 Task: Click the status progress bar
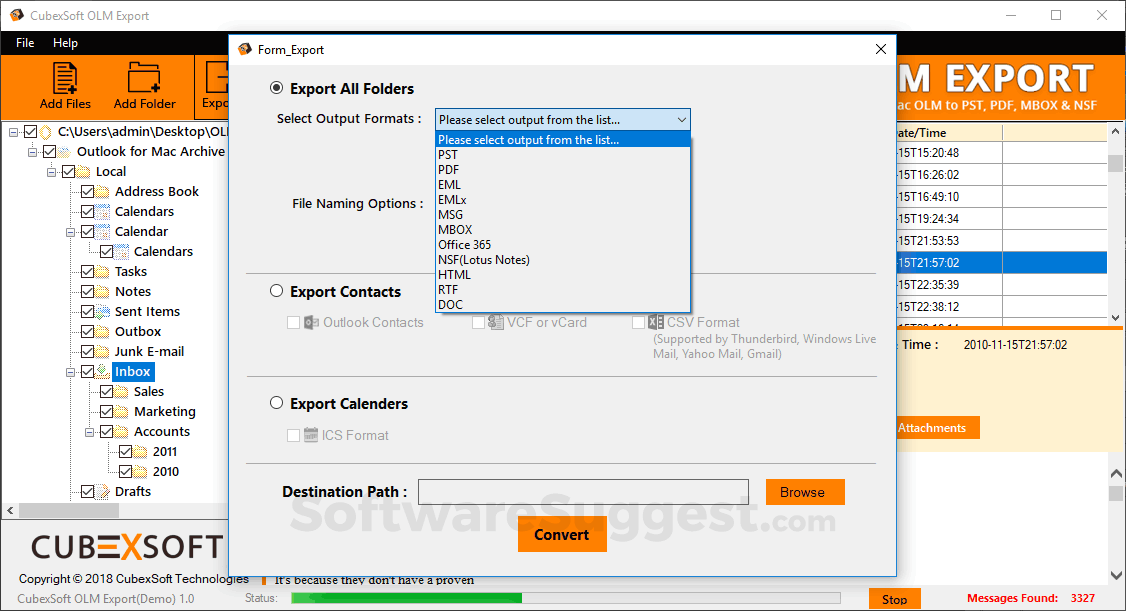[566, 598]
